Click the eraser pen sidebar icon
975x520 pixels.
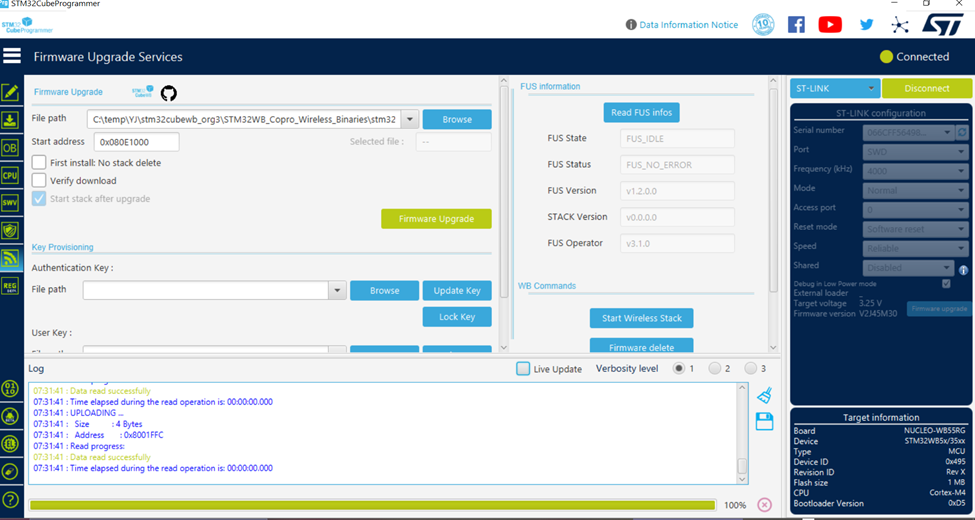[10, 471]
